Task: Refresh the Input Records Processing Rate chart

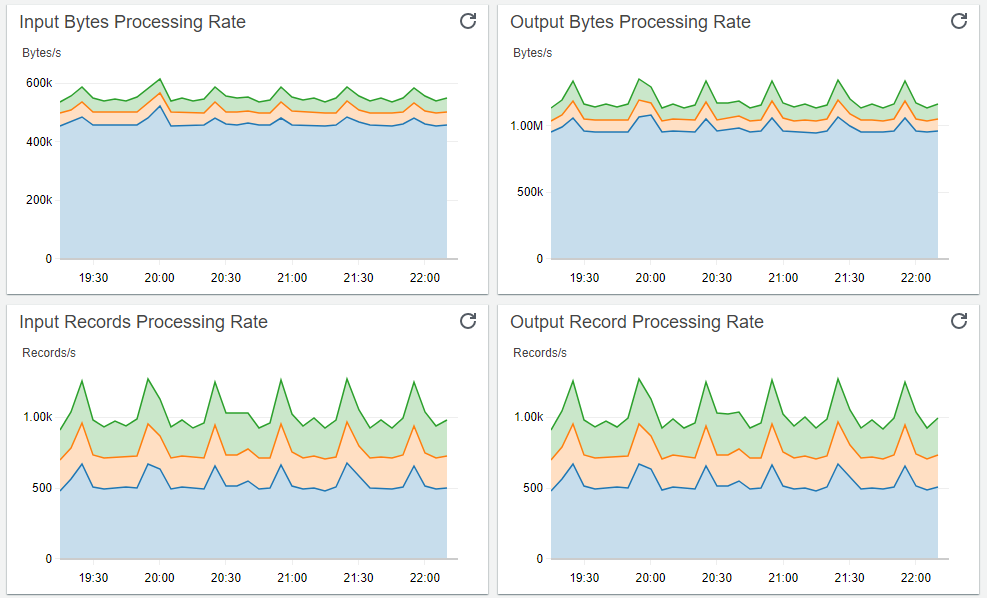Action: 468,321
